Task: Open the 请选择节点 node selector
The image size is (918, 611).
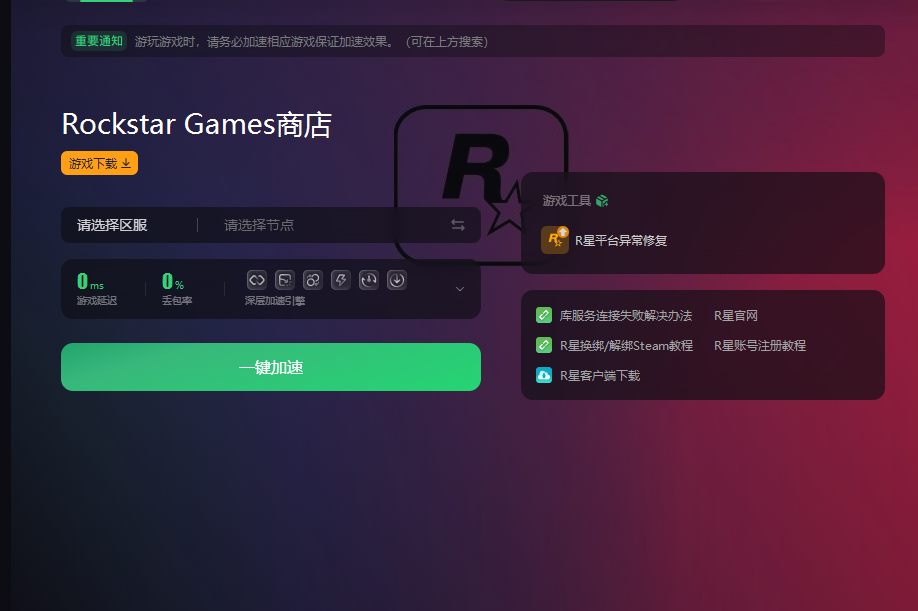Action: 259,225
